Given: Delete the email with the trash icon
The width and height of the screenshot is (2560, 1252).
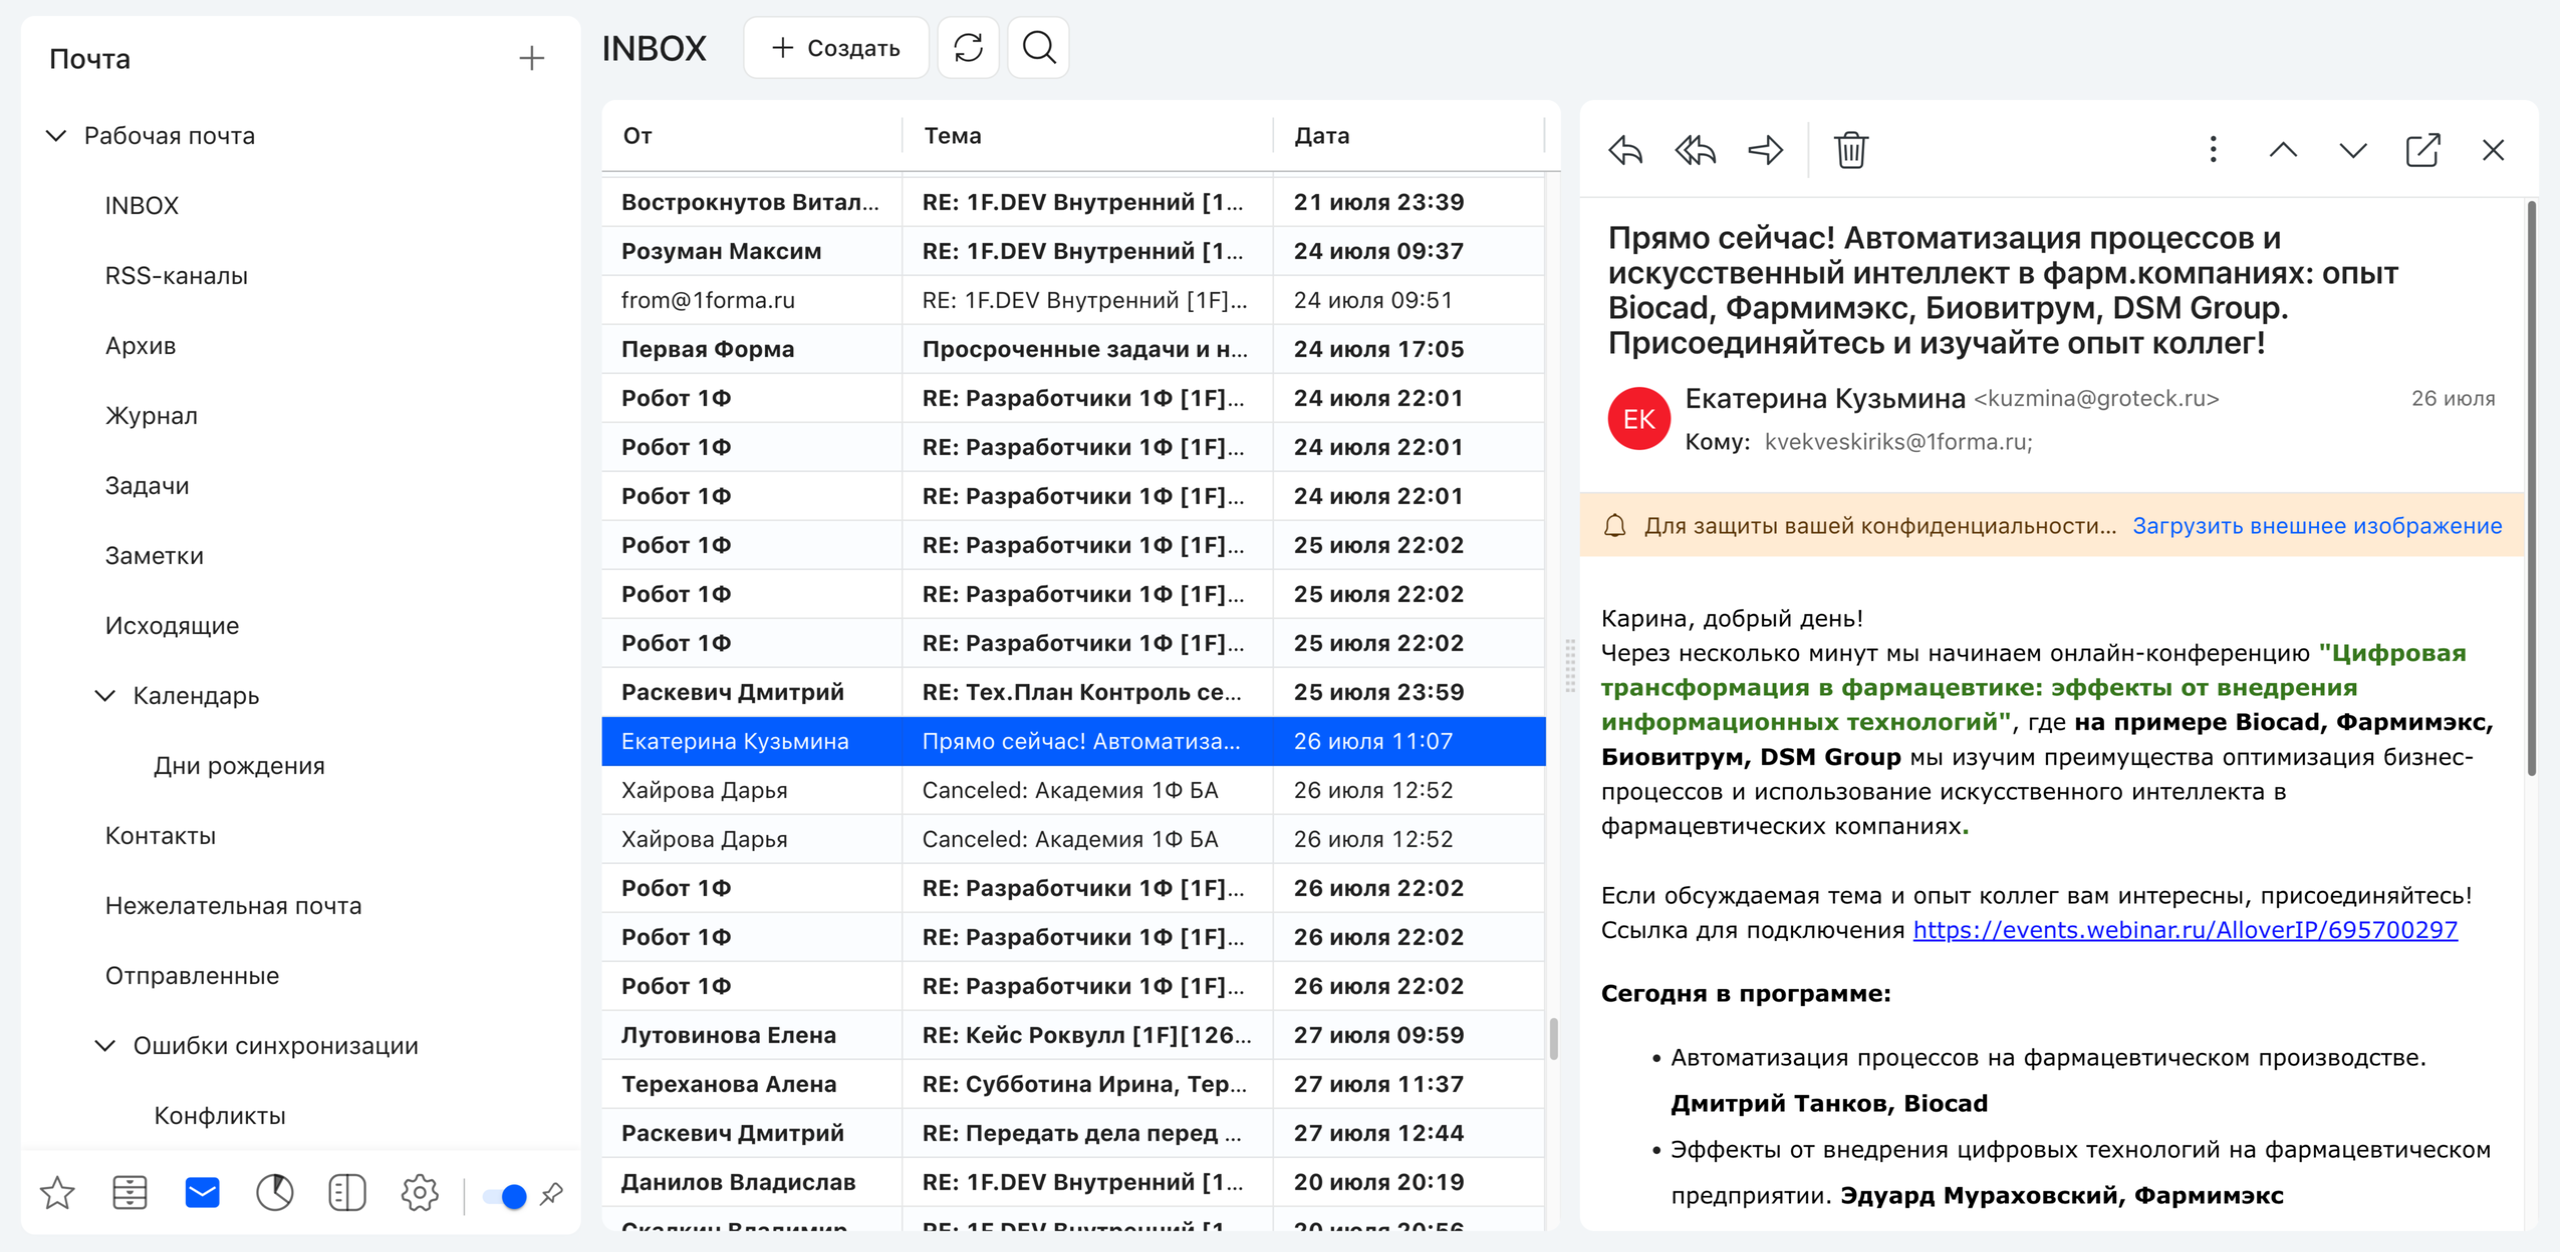Looking at the screenshot, I should [1851, 151].
